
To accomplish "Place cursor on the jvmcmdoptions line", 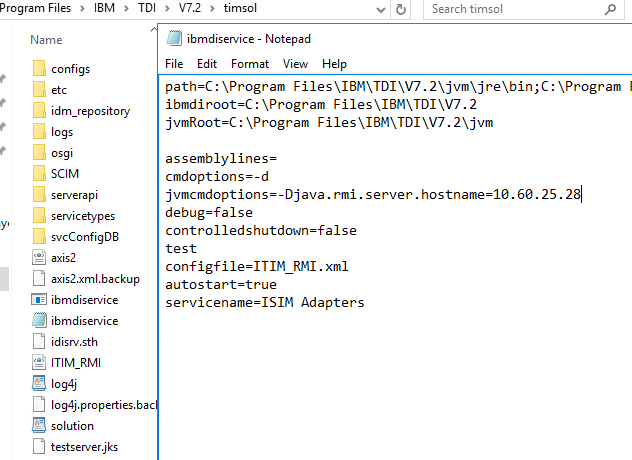I will 373,195.
